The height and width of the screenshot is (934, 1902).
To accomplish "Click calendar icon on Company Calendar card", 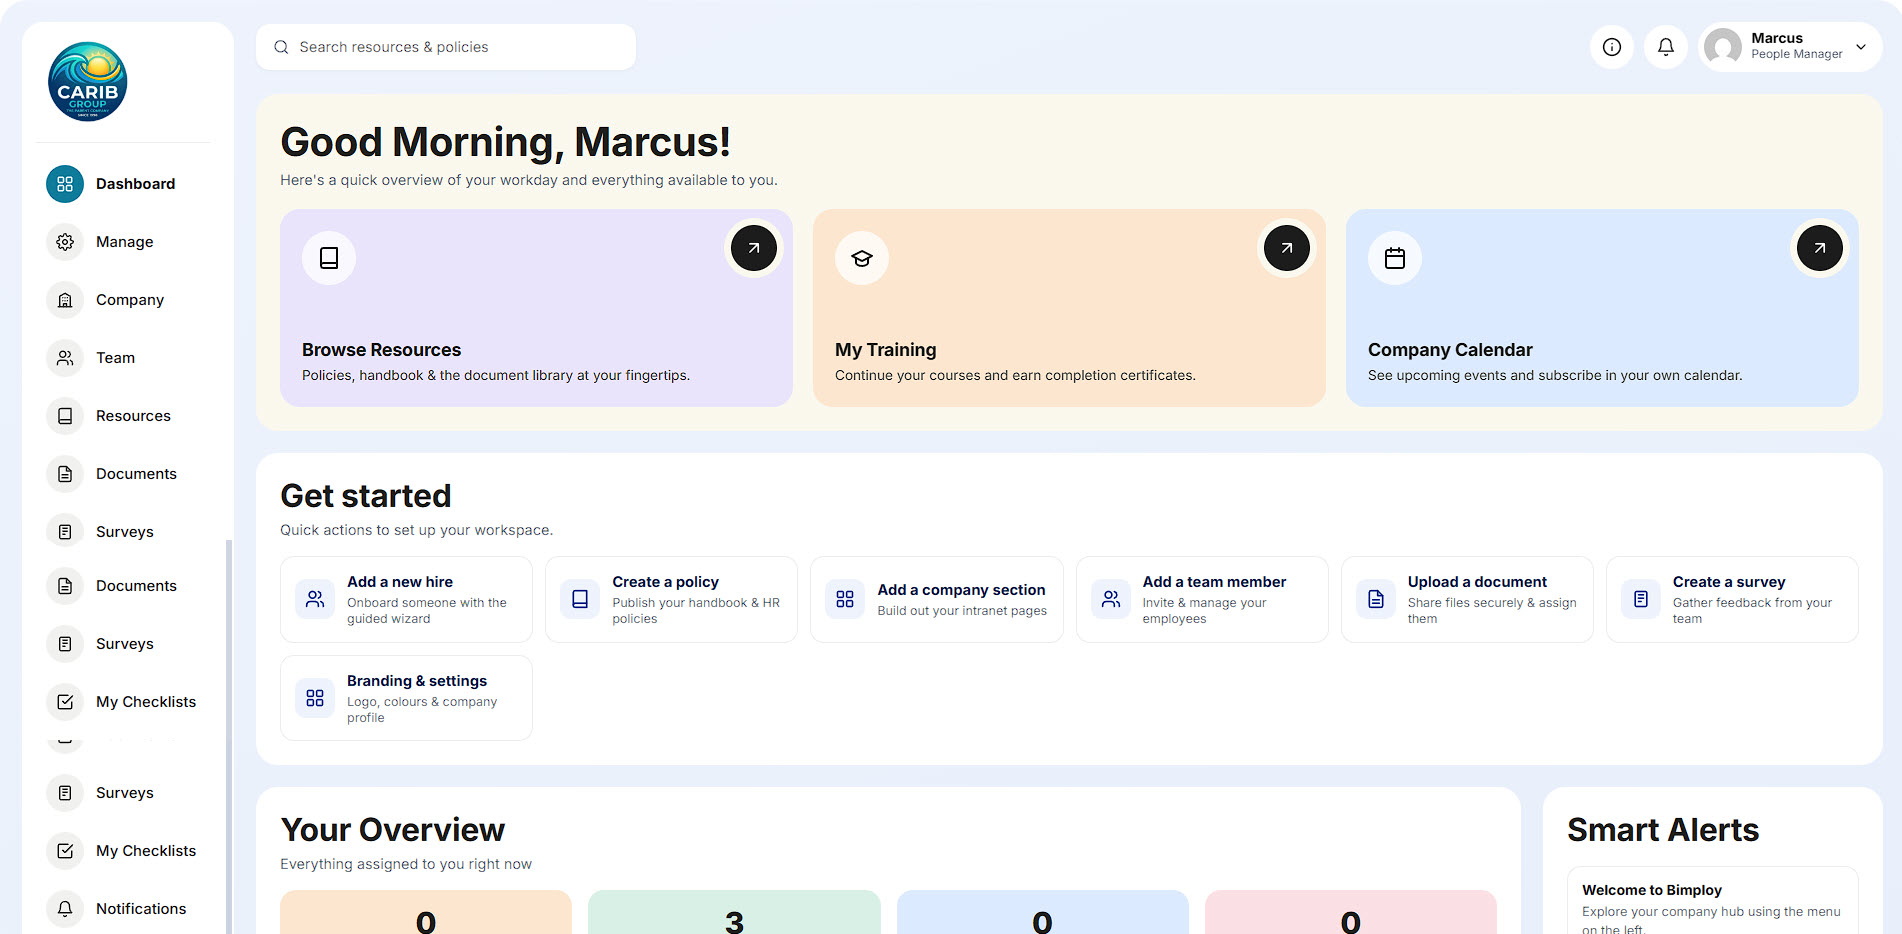I will [1395, 258].
